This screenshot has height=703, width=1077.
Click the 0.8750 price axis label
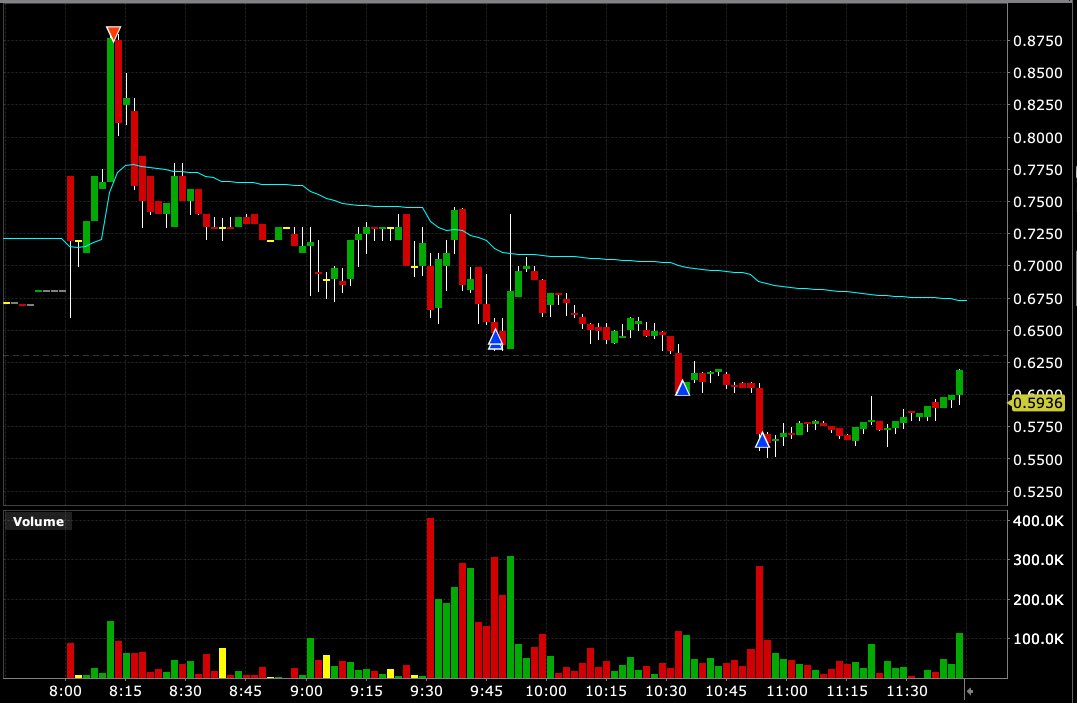pyautogui.click(x=1038, y=41)
